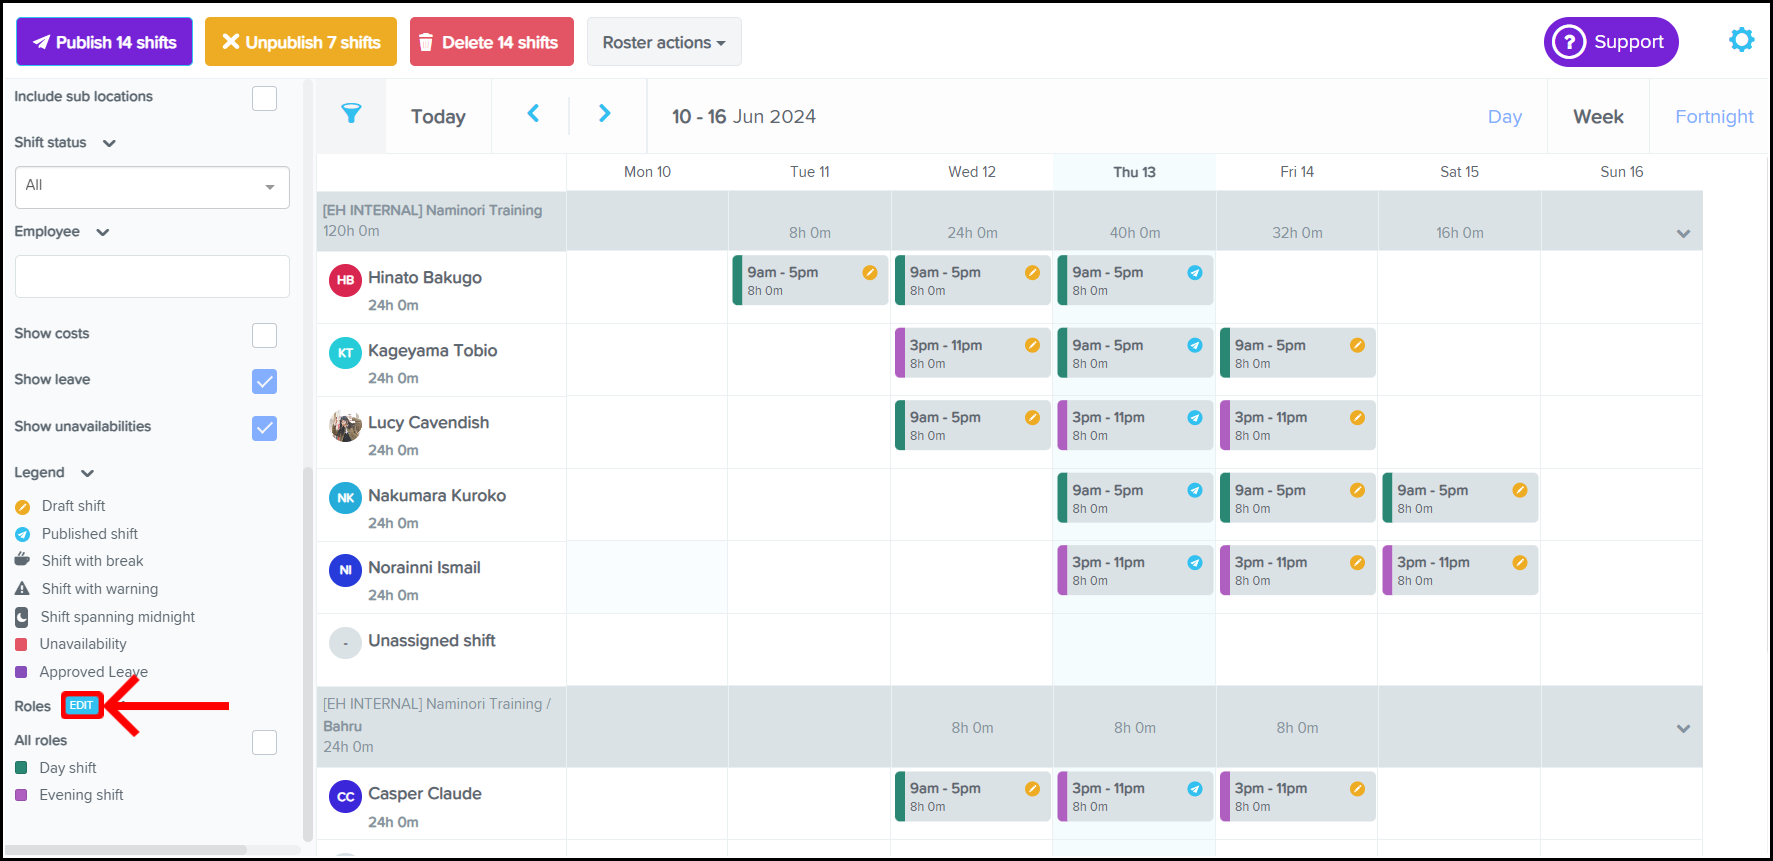This screenshot has height=861, width=1773.
Task: Advance to next week with right arrow
Action: tap(604, 114)
